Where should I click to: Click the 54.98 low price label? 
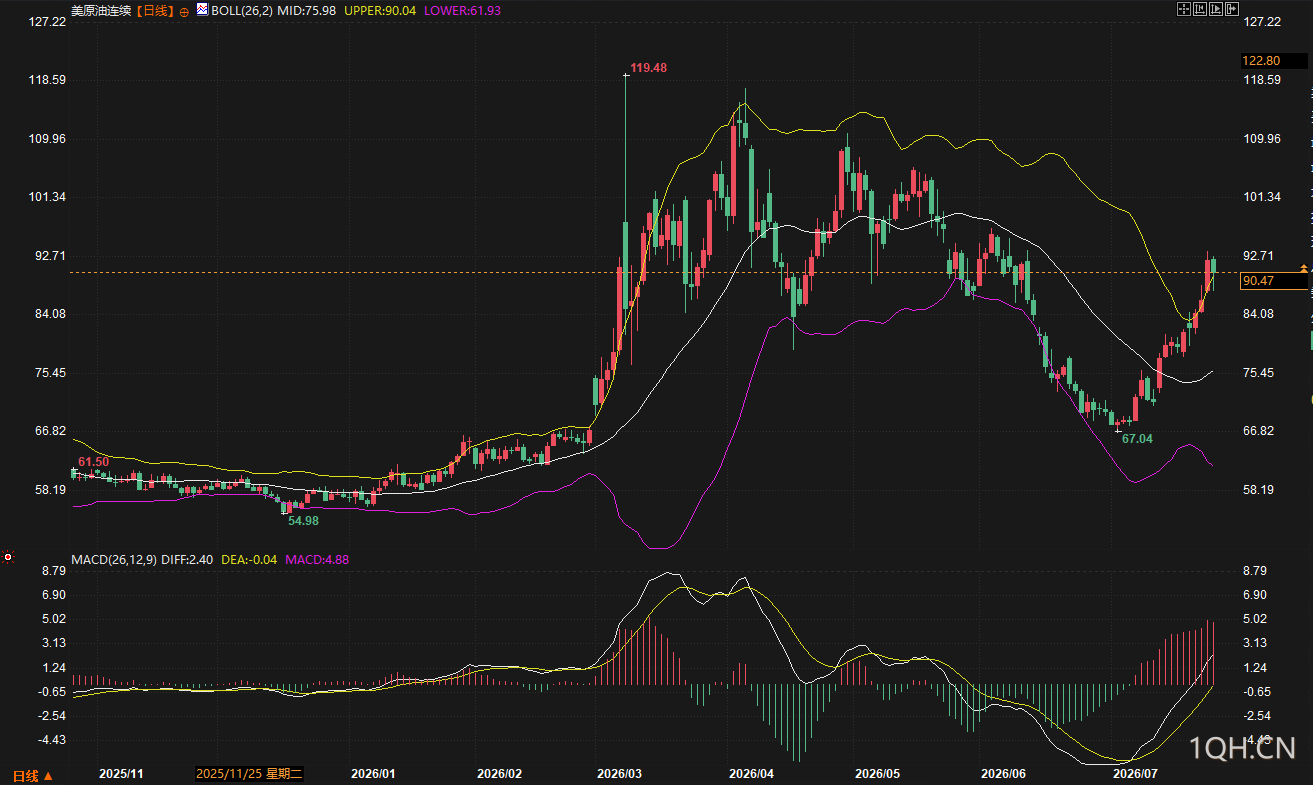303,521
